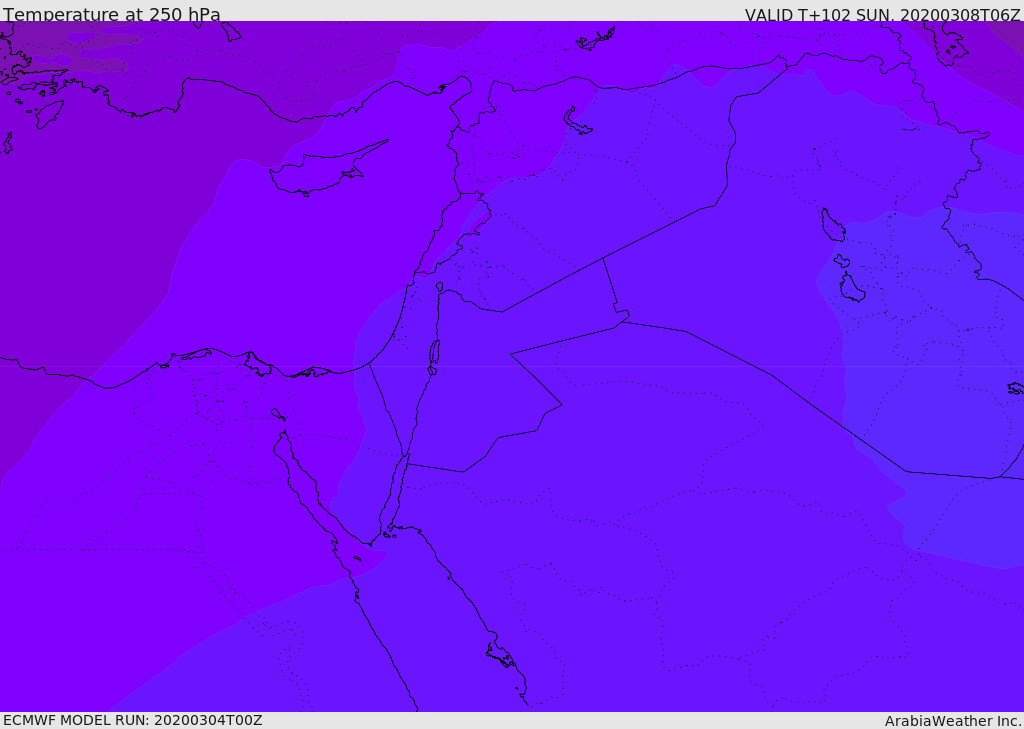Click the lake south of Lake Tharthar
This screenshot has height=729, width=1024.
(851, 288)
